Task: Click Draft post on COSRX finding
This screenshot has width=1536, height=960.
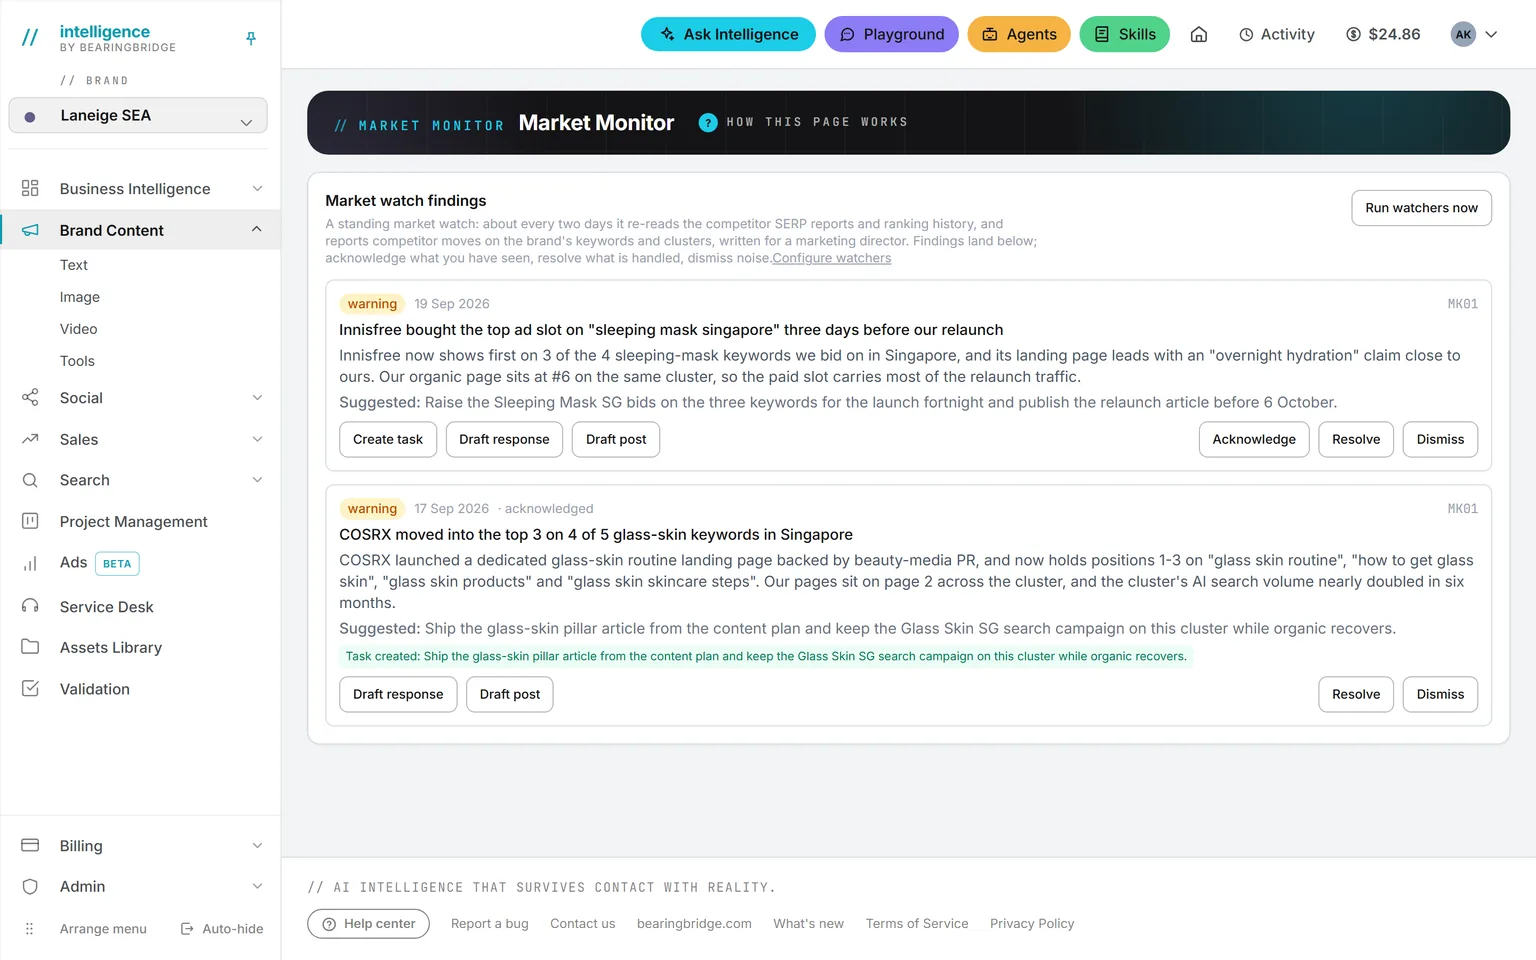Action: point(510,694)
